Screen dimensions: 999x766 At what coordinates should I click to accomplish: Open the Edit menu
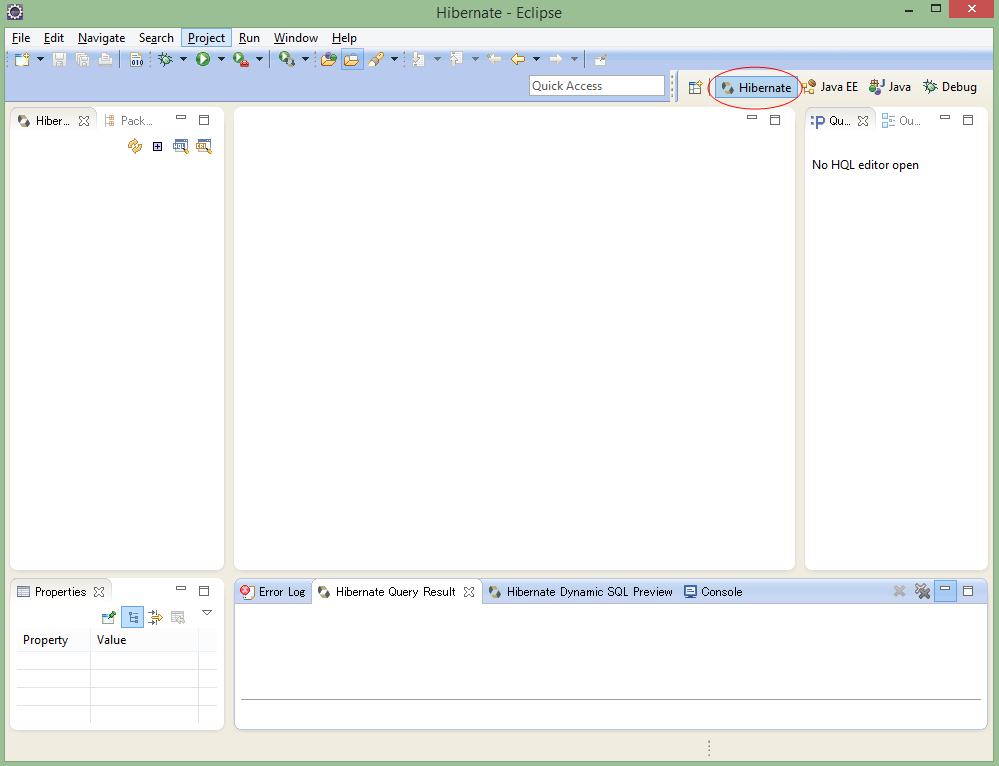tap(54, 38)
